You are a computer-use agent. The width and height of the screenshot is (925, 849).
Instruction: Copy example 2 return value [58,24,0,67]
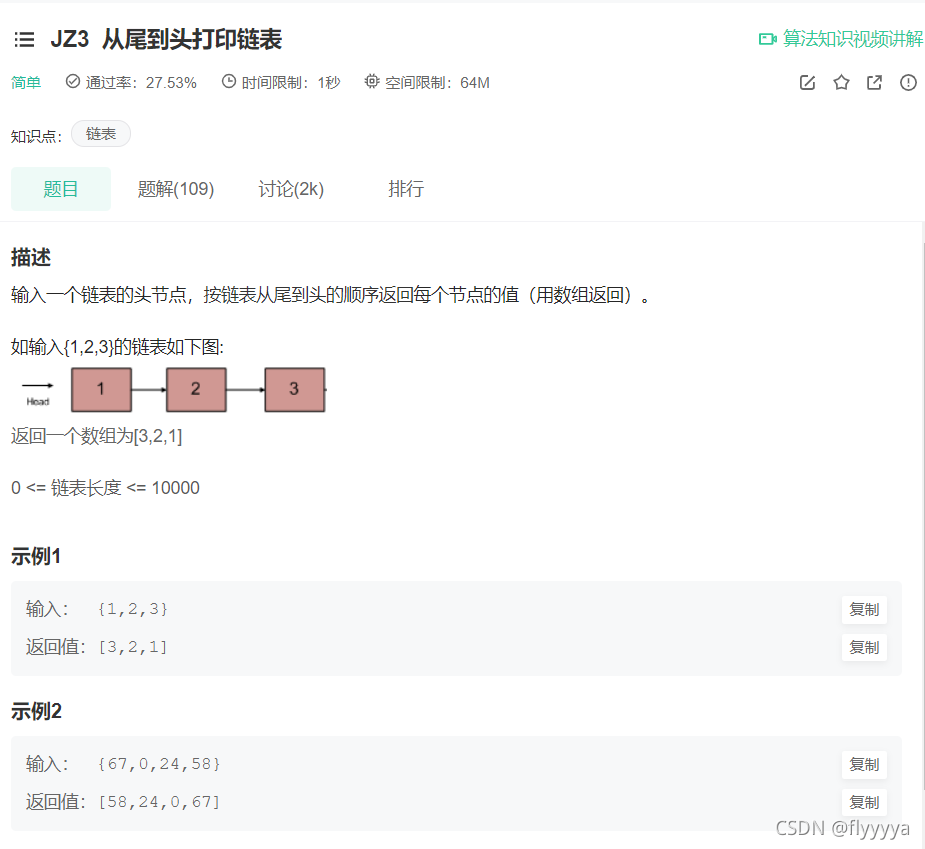click(x=864, y=803)
